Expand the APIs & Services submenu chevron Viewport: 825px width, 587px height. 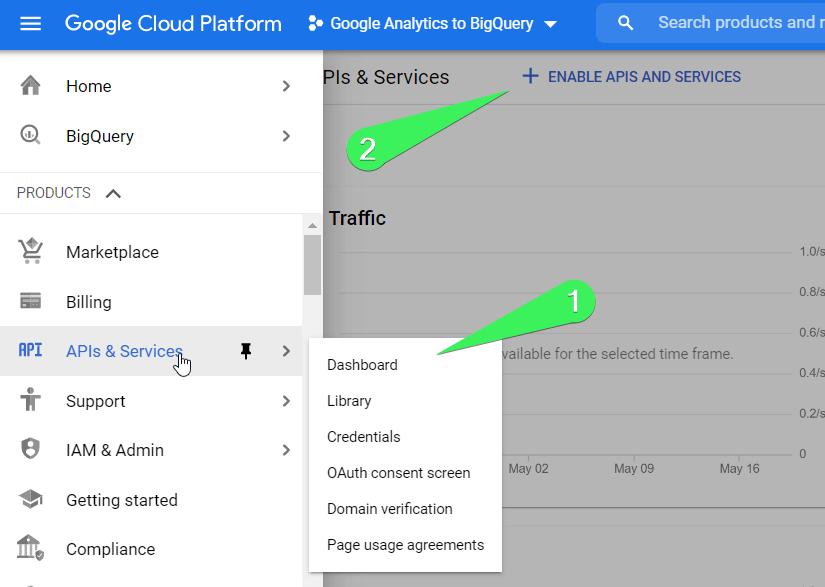point(286,351)
